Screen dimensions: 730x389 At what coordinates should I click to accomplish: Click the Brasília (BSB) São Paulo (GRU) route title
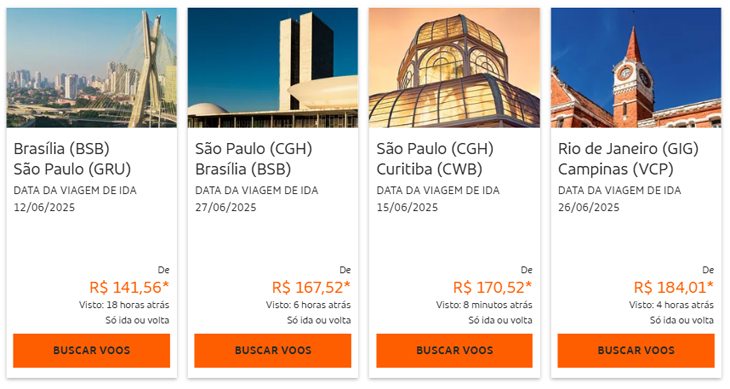pyautogui.click(x=72, y=159)
